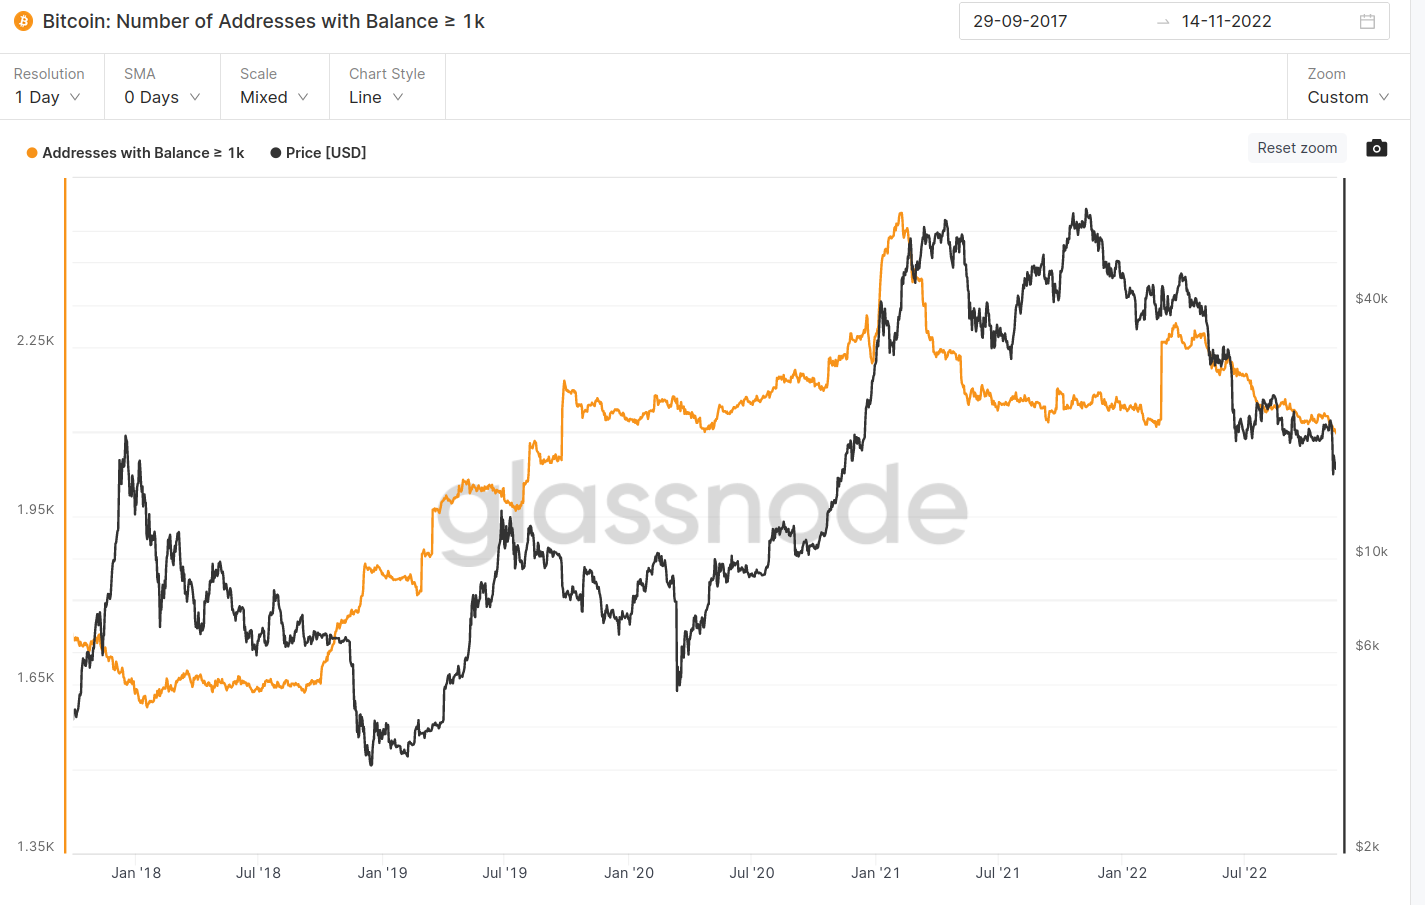This screenshot has width=1425, height=905.
Task: Expand the Zoom Custom dropdown
Action: (1348, 97)
